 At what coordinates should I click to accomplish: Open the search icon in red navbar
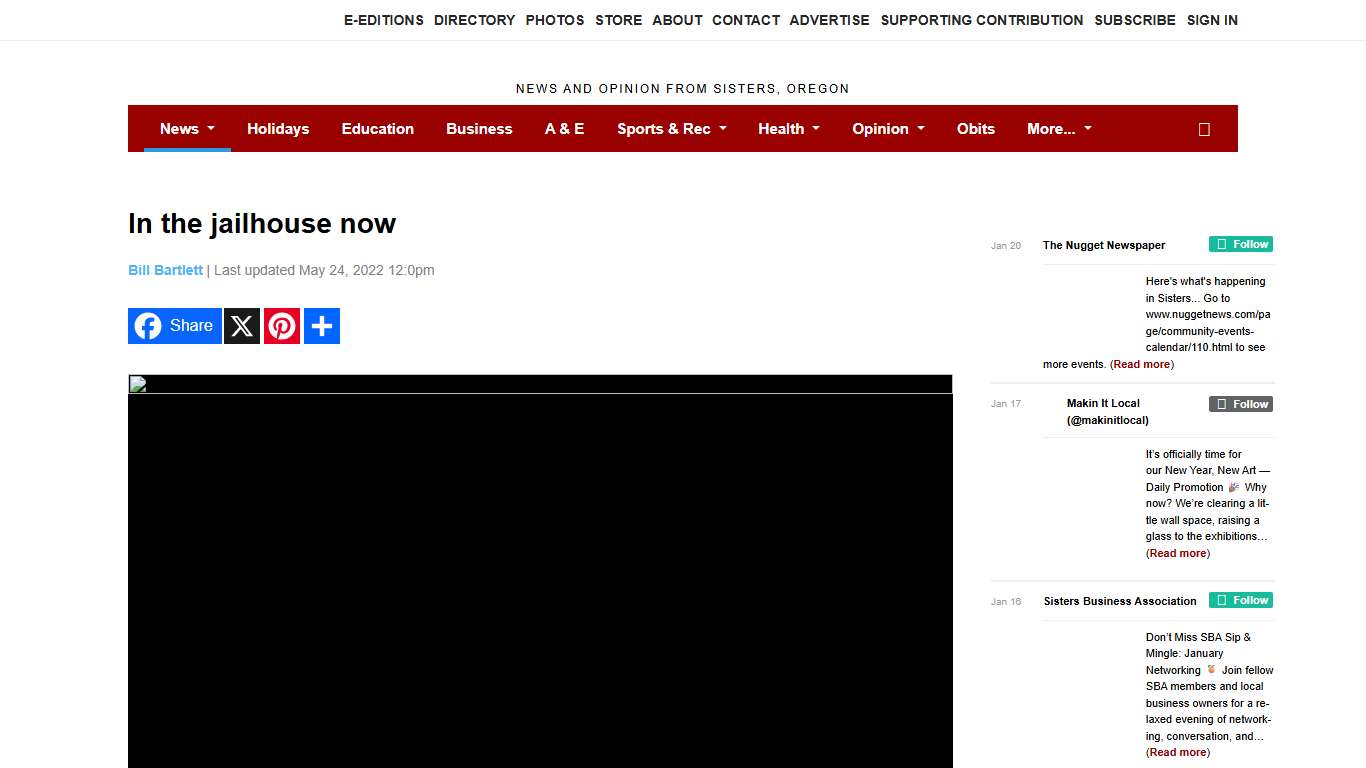point(1204,129)
